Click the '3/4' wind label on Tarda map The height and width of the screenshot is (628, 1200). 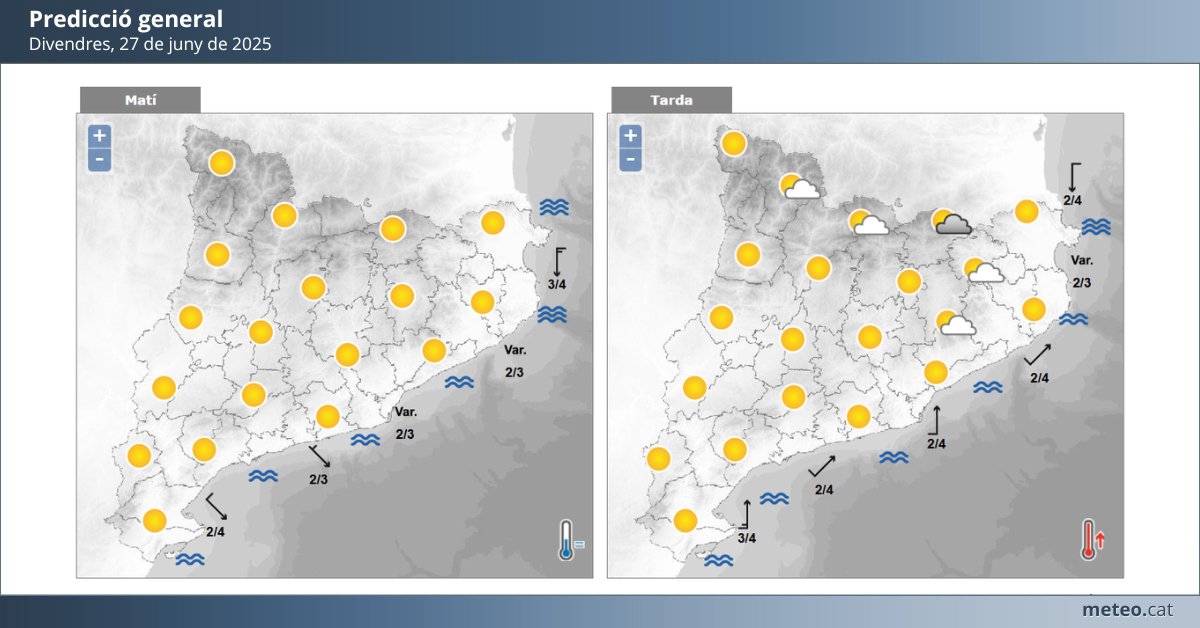pyautogui.click(x=747, y=538)
